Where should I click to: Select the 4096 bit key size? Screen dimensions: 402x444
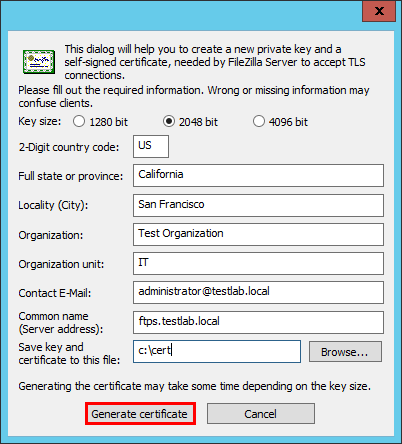pyautogui.click(x=259, y=121)
